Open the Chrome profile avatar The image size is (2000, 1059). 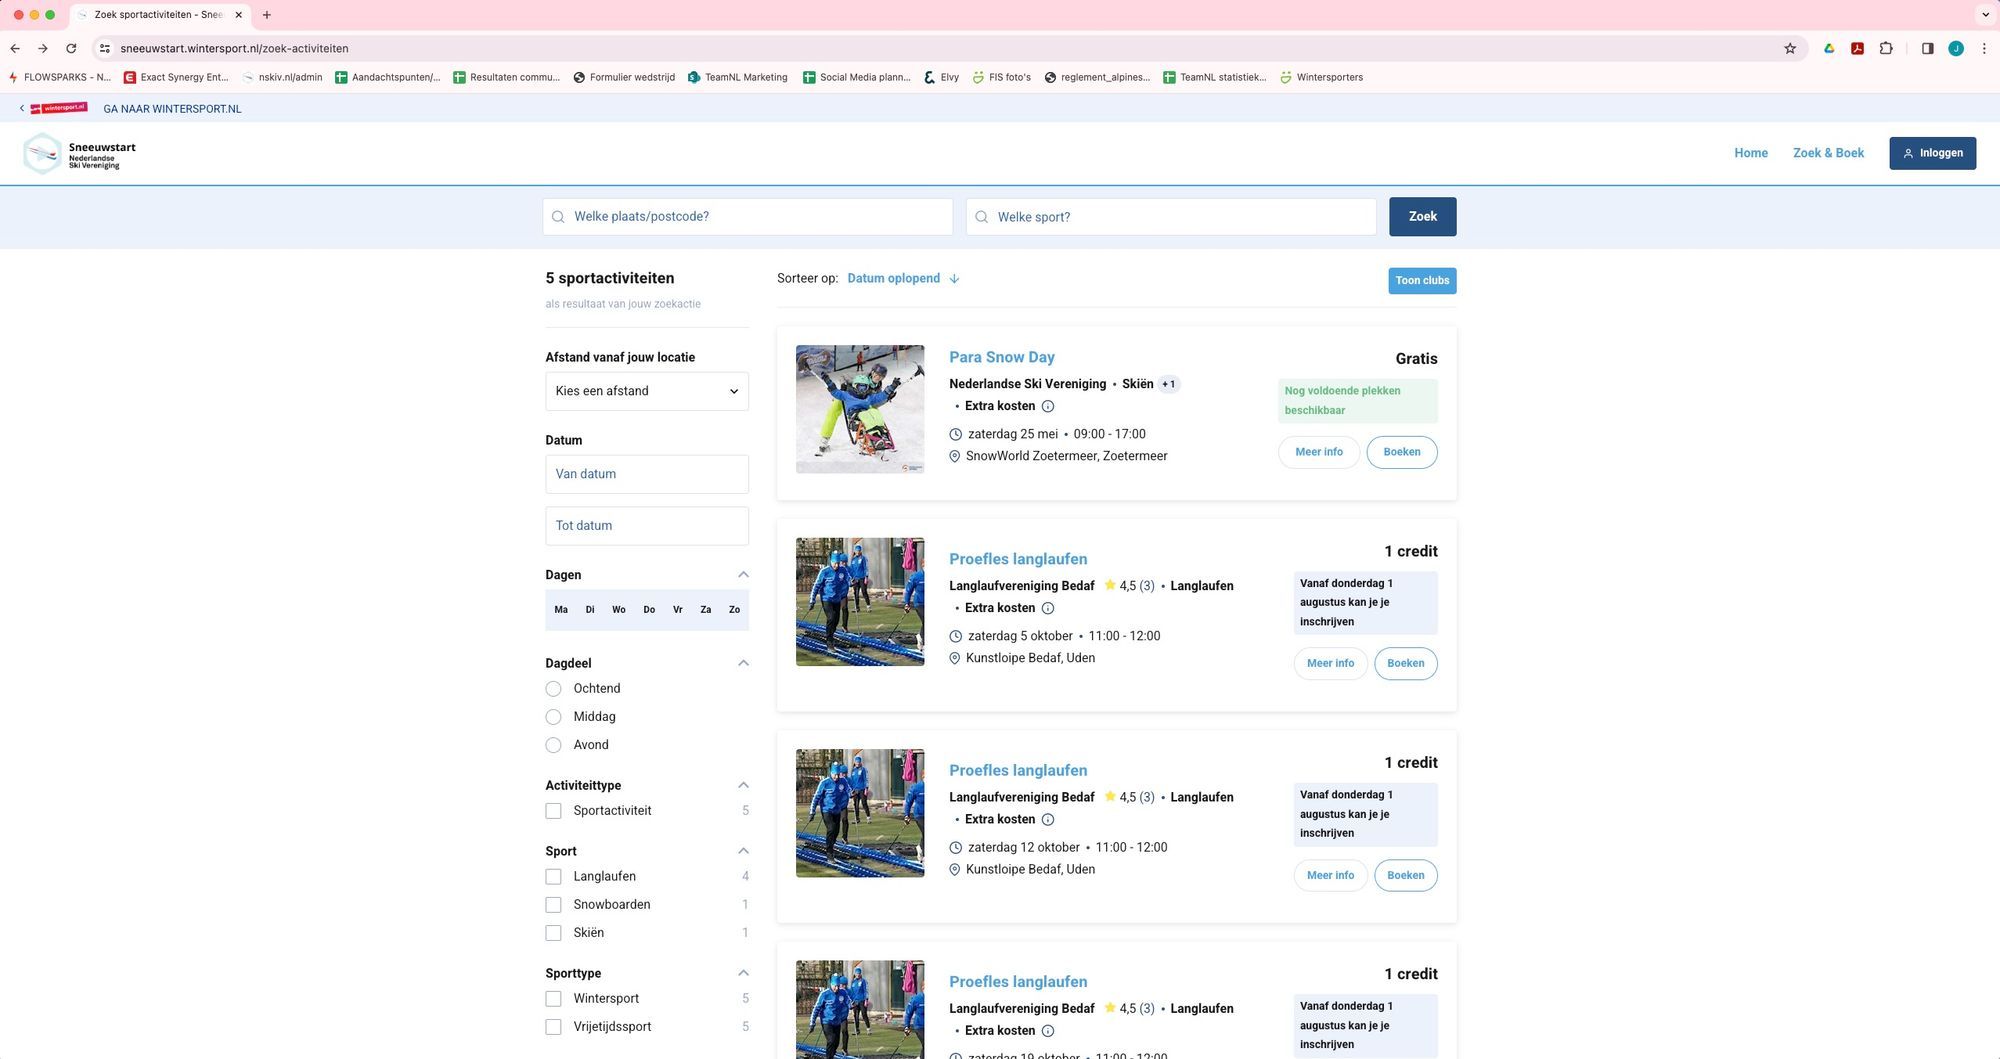coord(1956,48)
